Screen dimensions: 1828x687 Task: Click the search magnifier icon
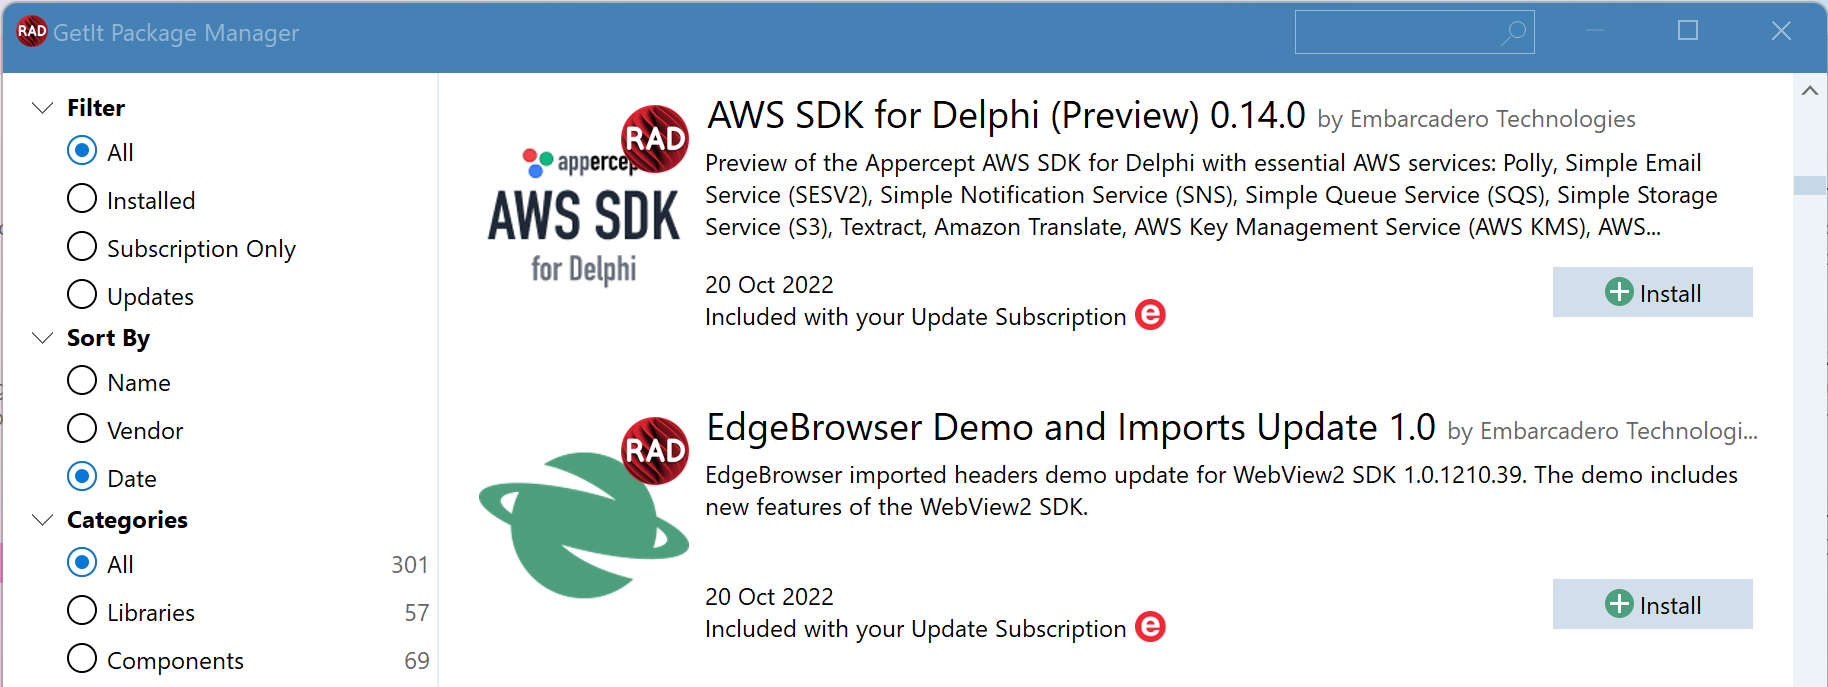click(1514, 32)
